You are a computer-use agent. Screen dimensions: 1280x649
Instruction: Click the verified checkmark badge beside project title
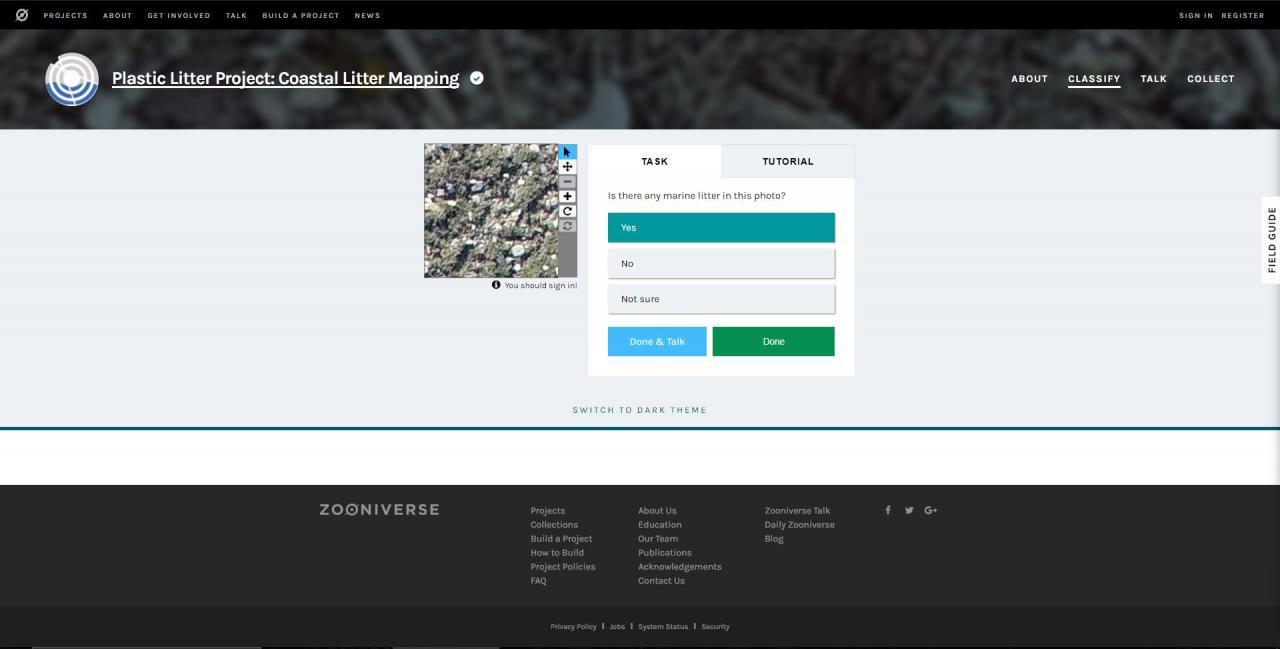477,78
